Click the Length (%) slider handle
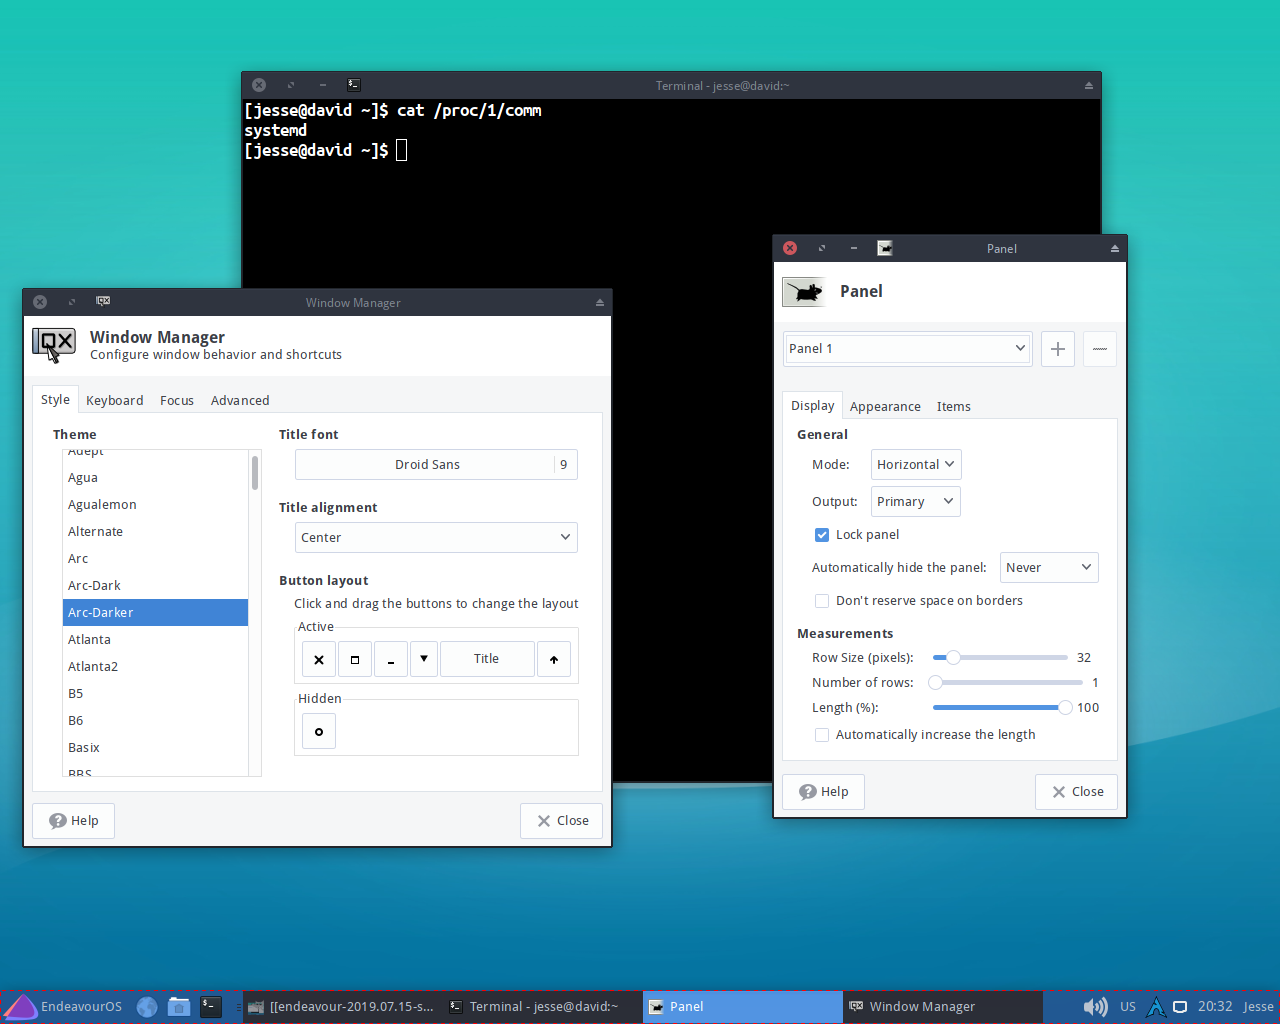Viewport: 1280px width, 1024px height. [x=1065, y=708]
